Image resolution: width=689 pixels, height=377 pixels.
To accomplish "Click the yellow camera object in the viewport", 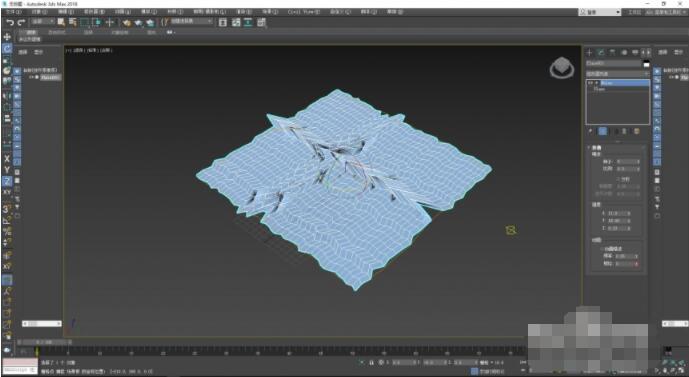I will [x=511, y=230].
